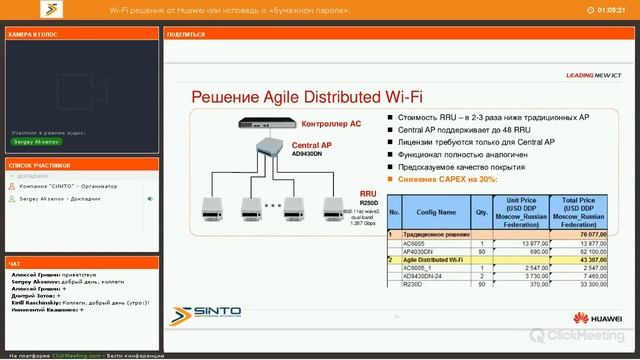Click the LEADING NEW ICT slogan
Image resolution: width=640 pixels, height=360 pixels.
point(593,76)
